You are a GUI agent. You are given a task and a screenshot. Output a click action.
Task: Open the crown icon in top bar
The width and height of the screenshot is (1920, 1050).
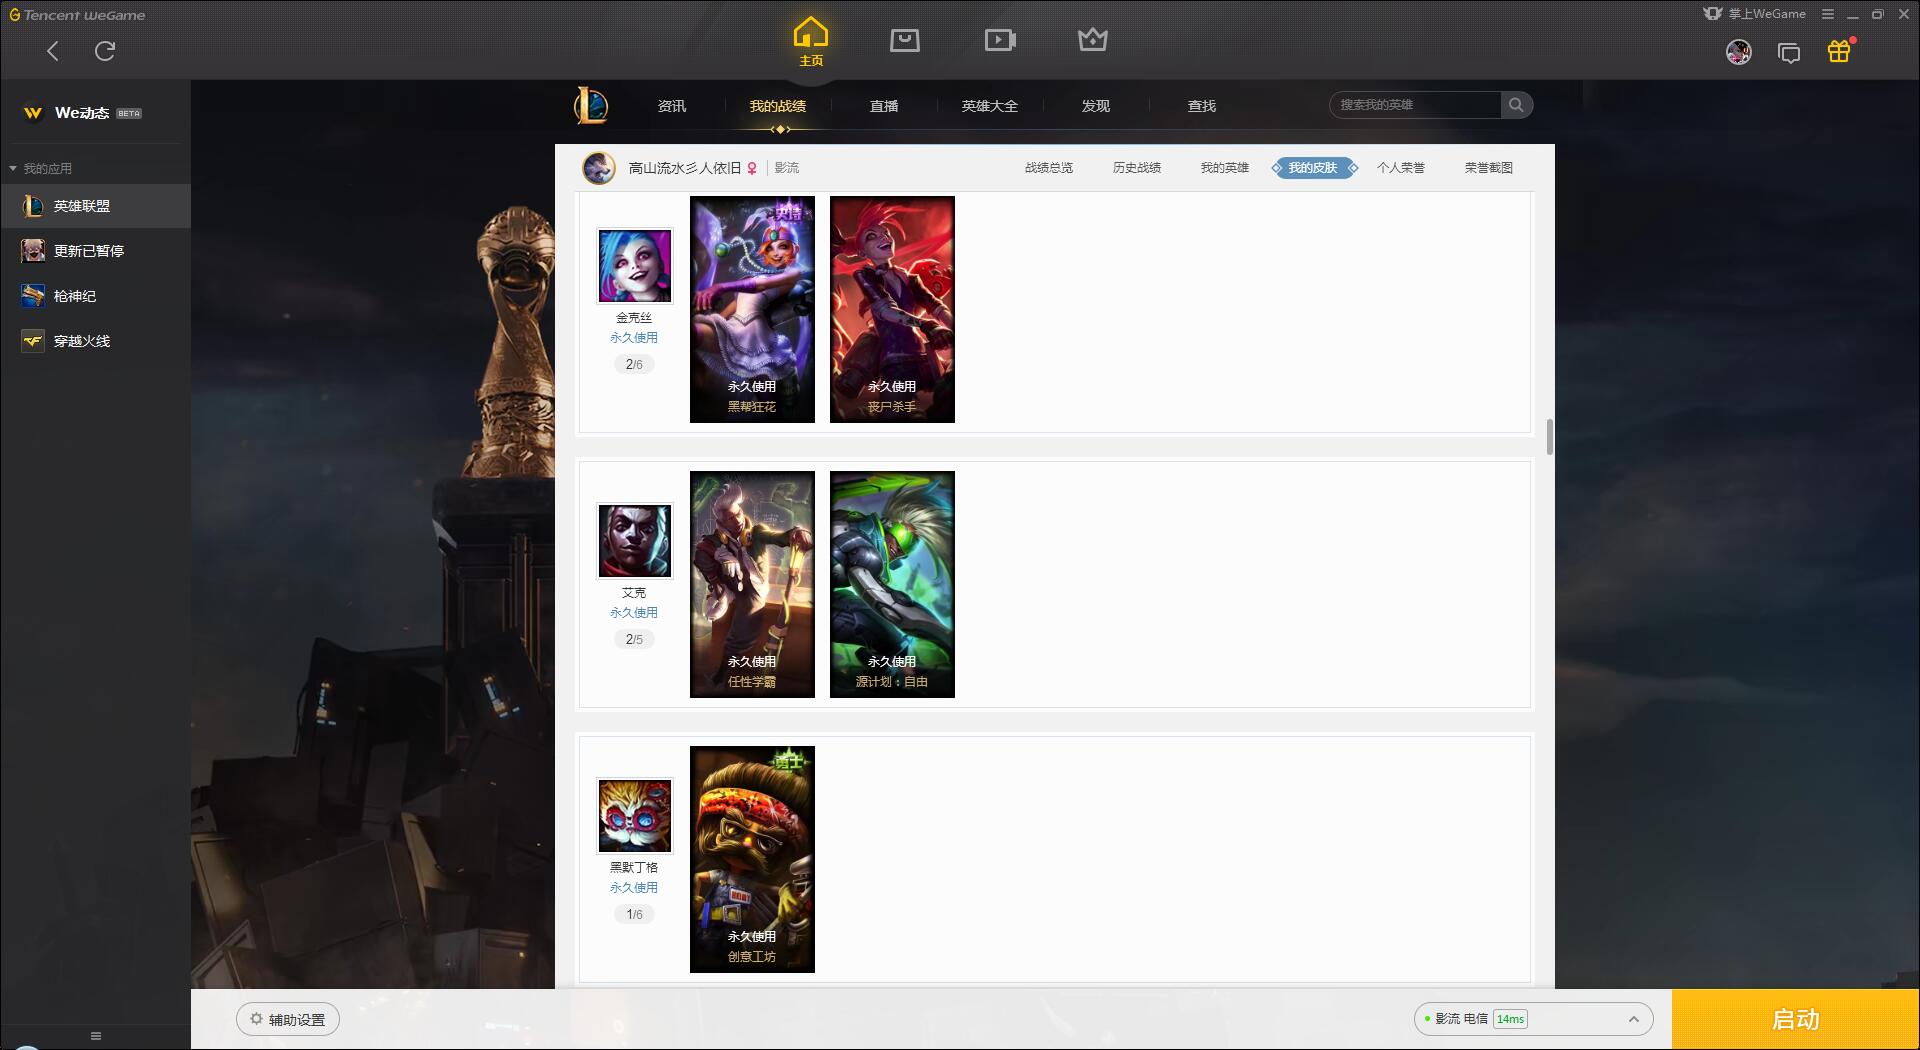coord(1093,40)
